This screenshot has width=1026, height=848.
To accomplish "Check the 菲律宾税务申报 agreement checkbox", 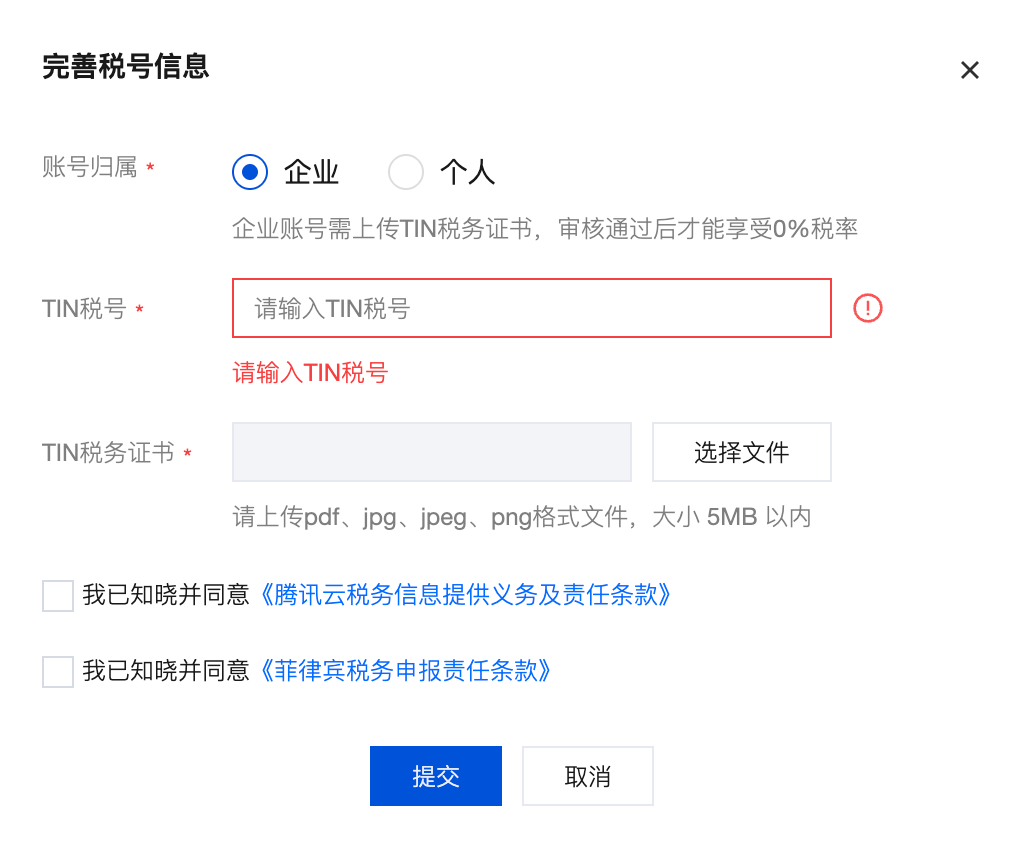I will pyautogui.click(x=58, y=671).
